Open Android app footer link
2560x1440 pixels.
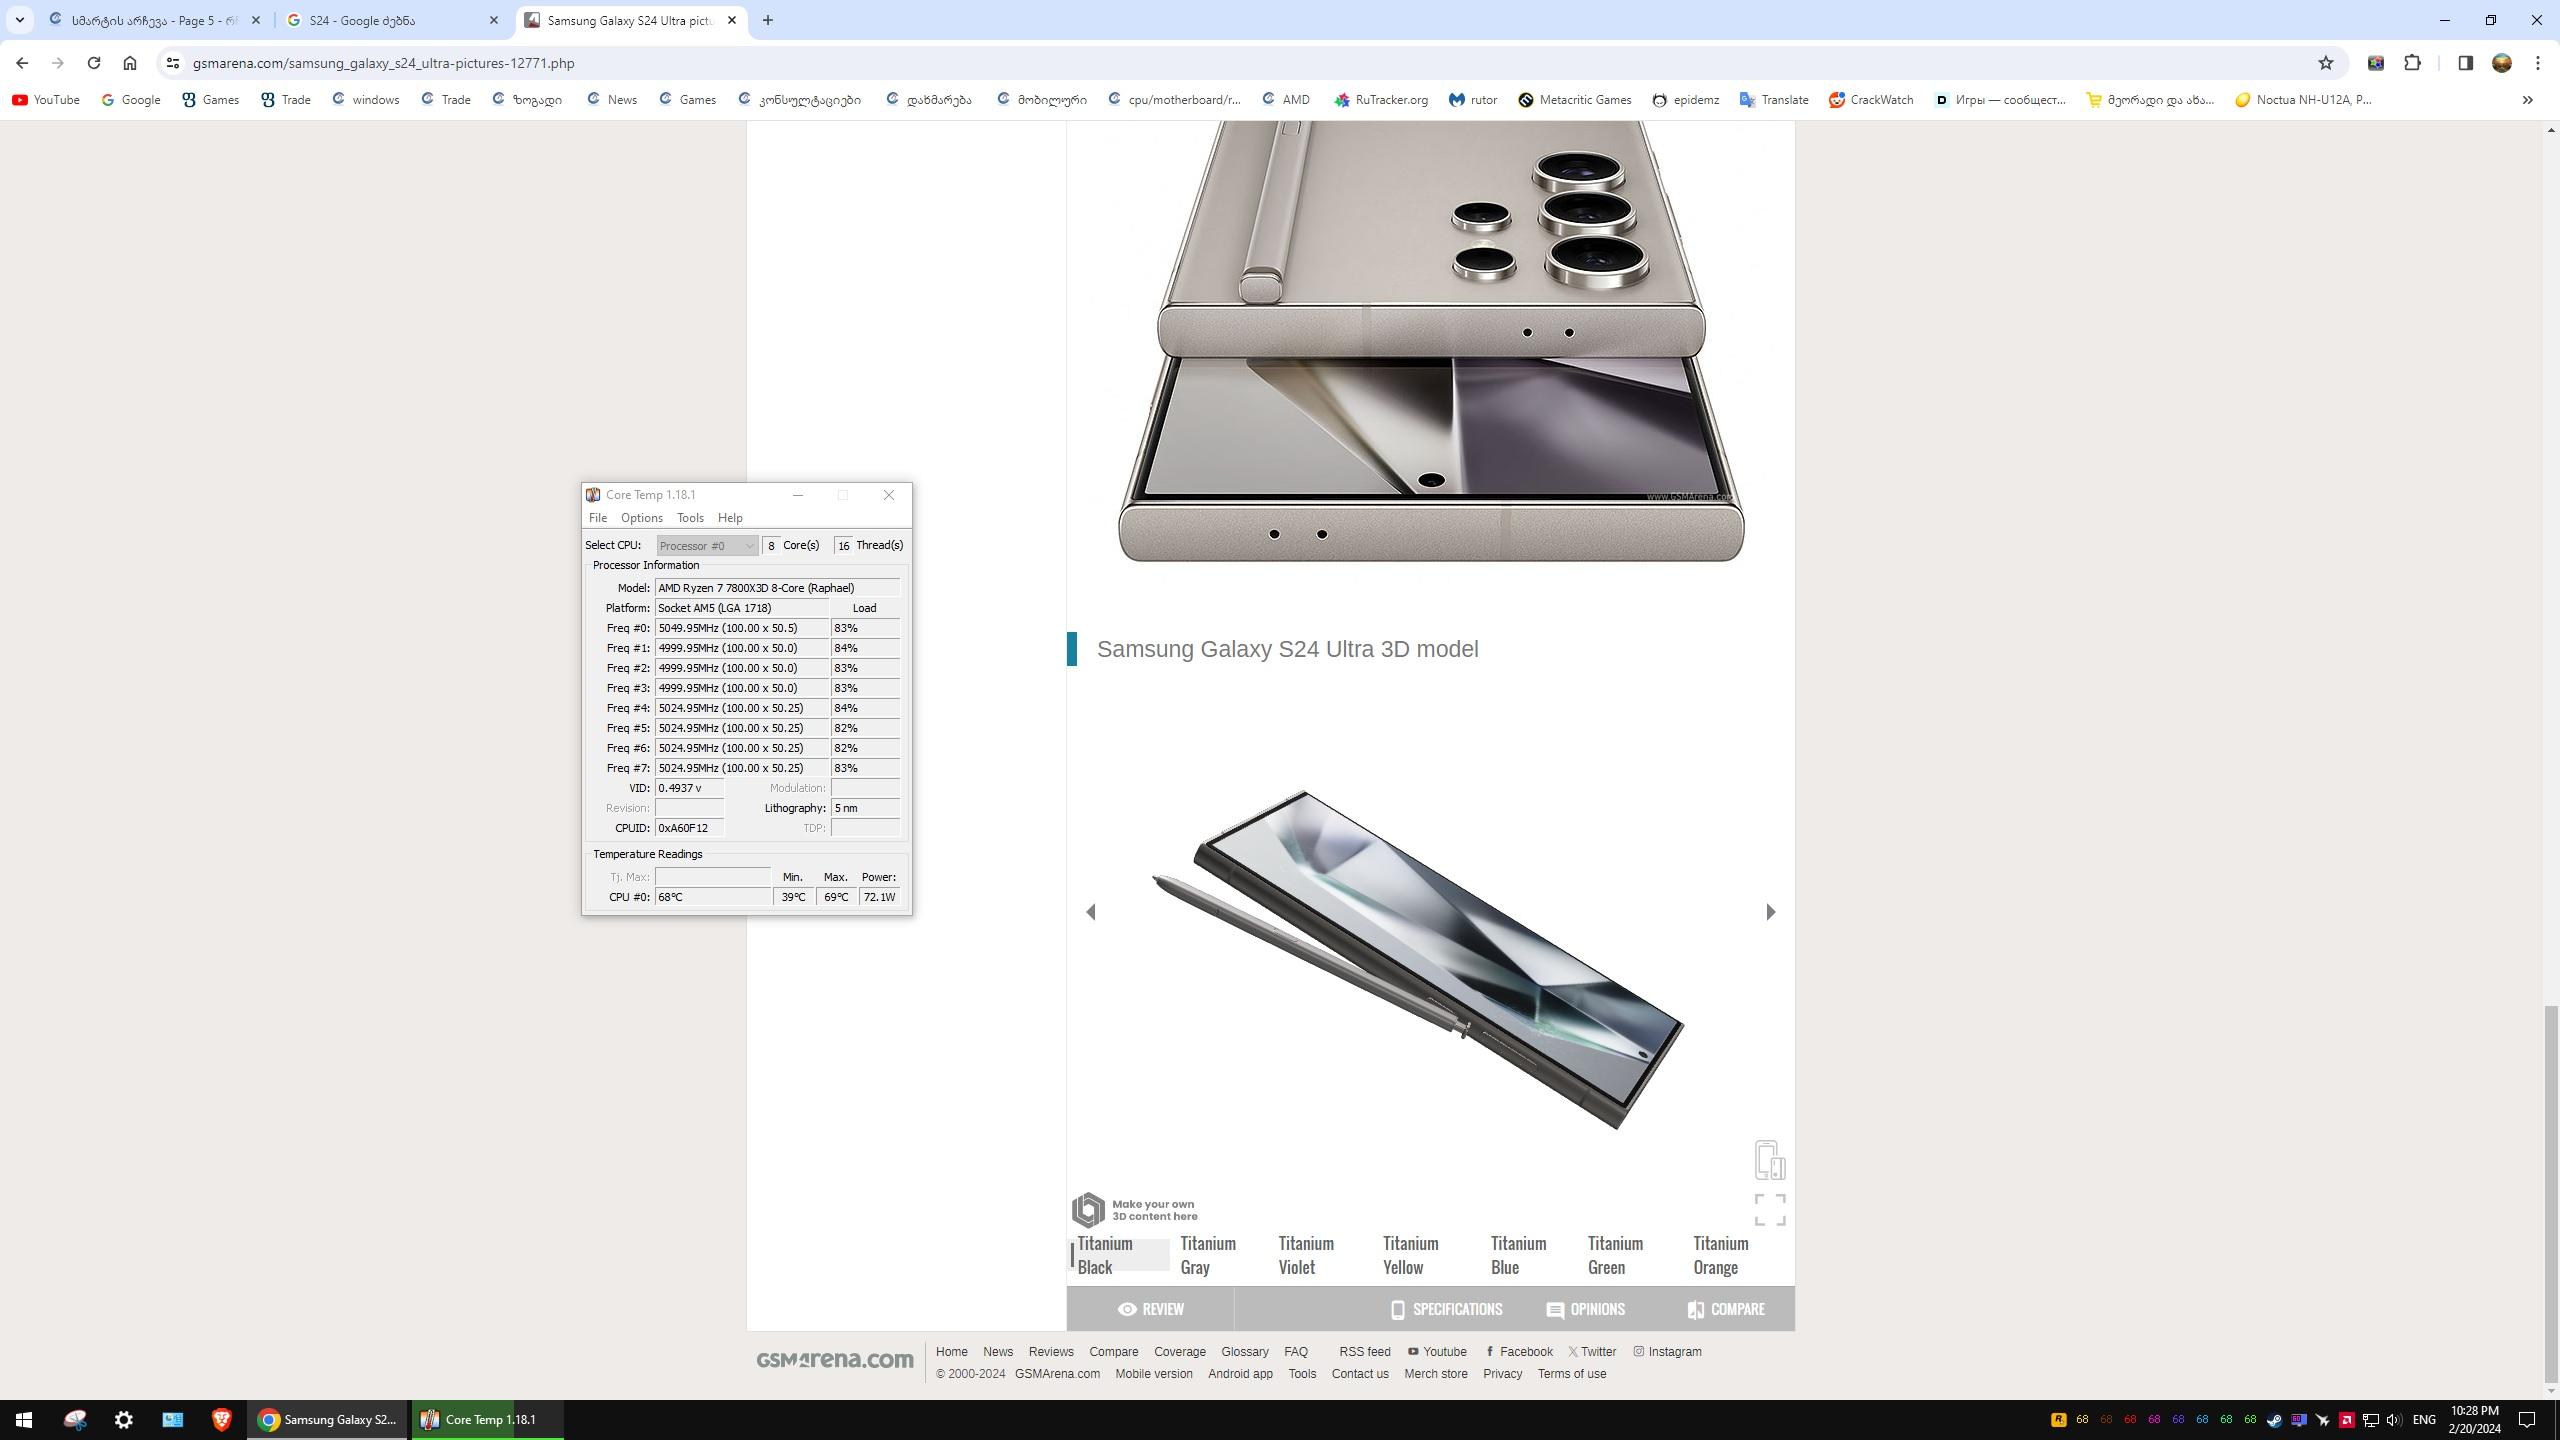click(1240, 1374)
